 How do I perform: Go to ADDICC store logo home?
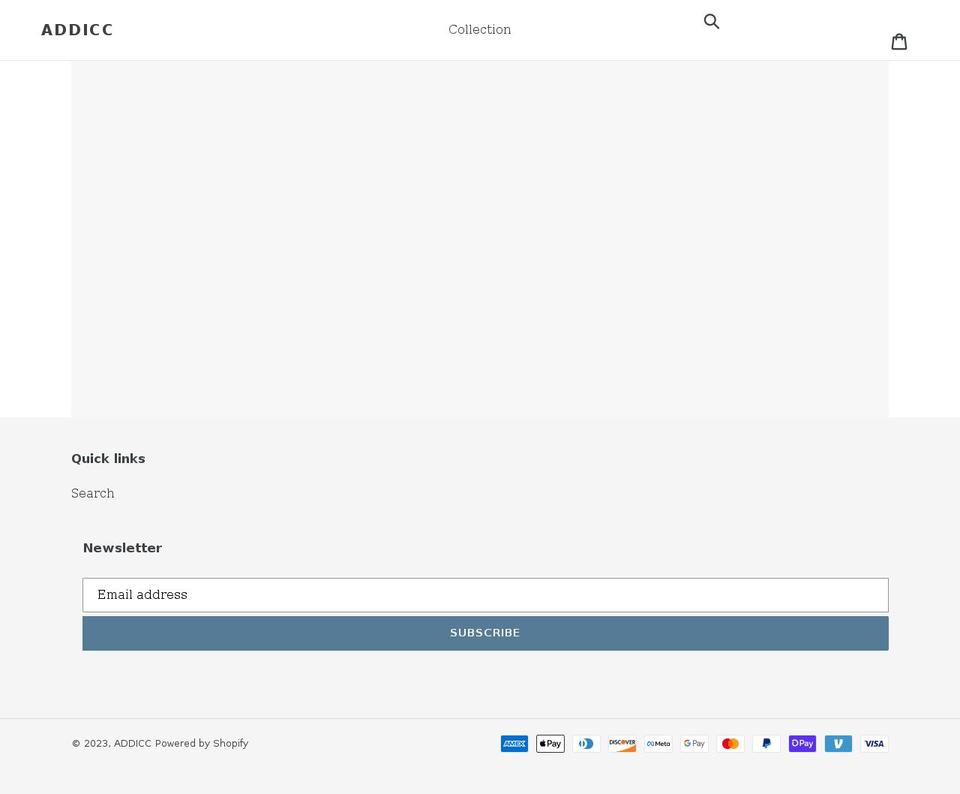tap(77, 30)
